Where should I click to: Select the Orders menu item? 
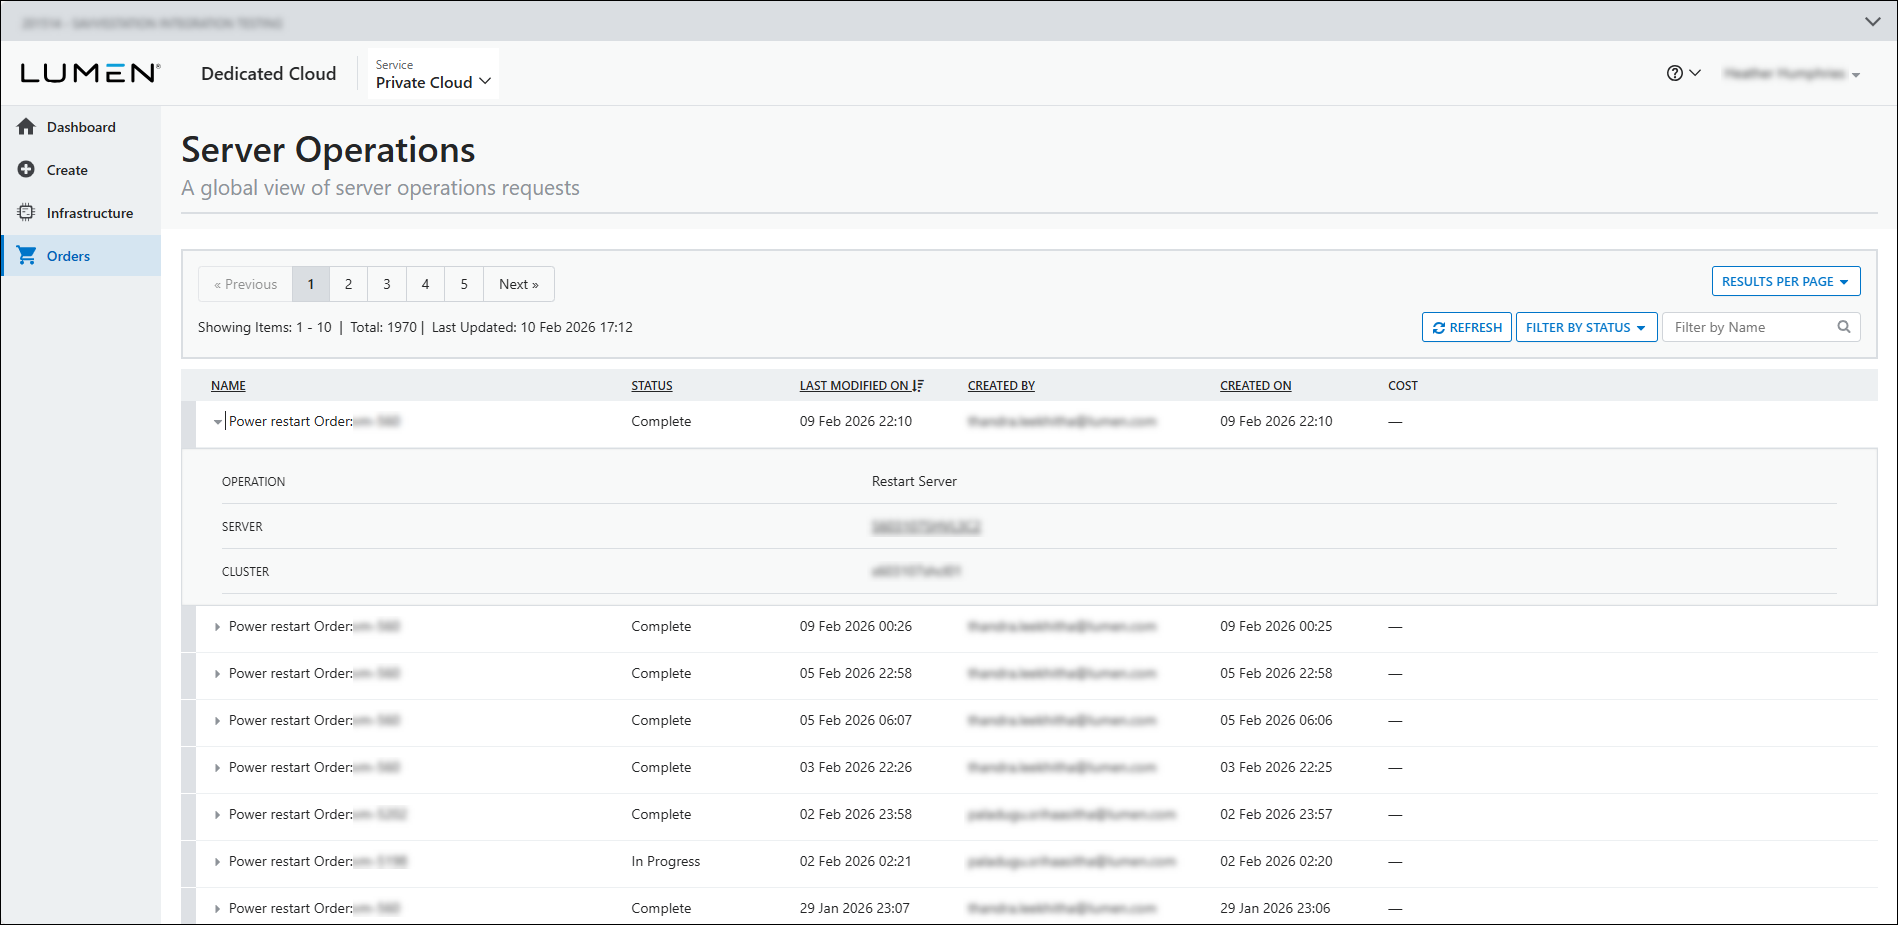[81, 256]
